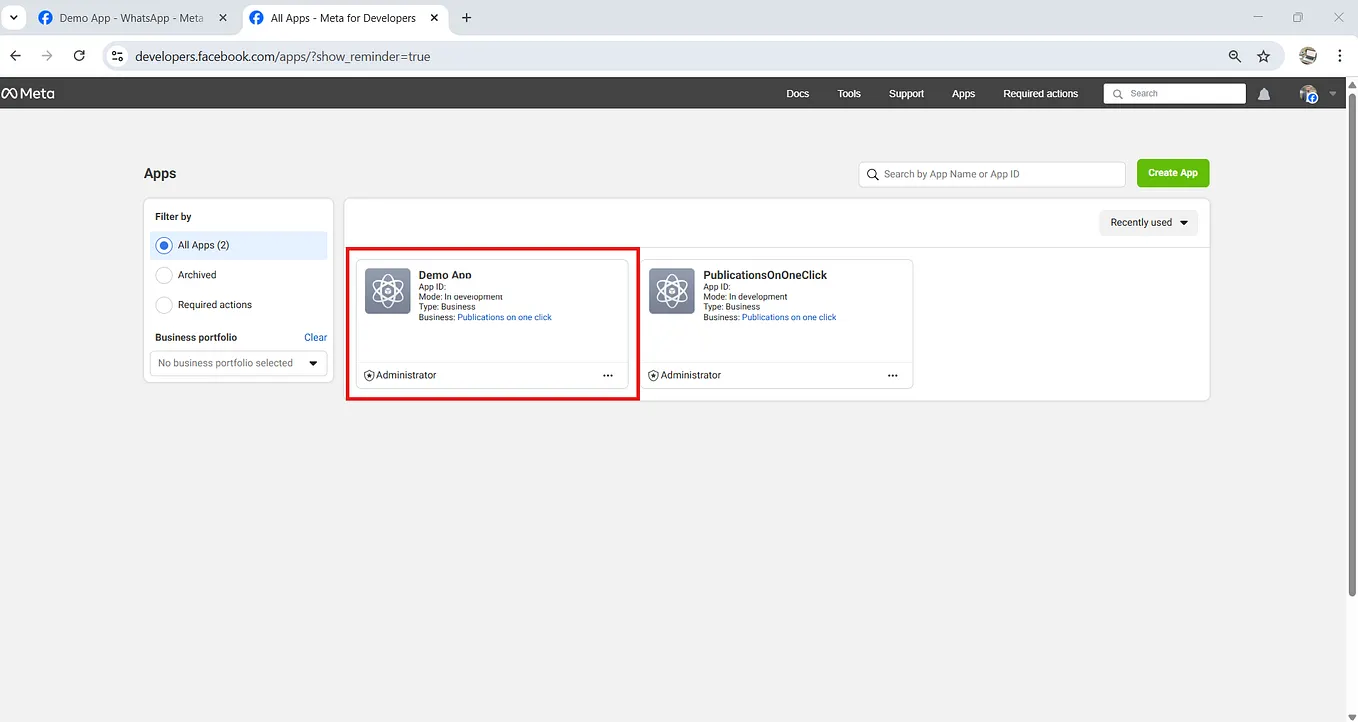The image size is (1358, 722).
Task: Open the browser tab search dropdown
Action: [x=13, y=17]
